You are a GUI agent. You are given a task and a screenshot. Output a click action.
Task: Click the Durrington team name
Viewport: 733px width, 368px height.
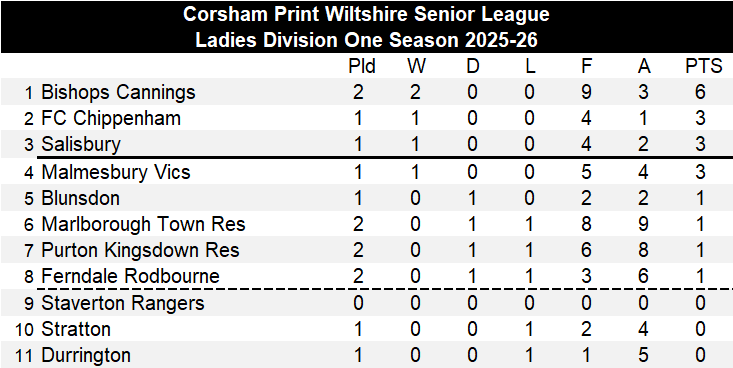(x=86, y=355)
